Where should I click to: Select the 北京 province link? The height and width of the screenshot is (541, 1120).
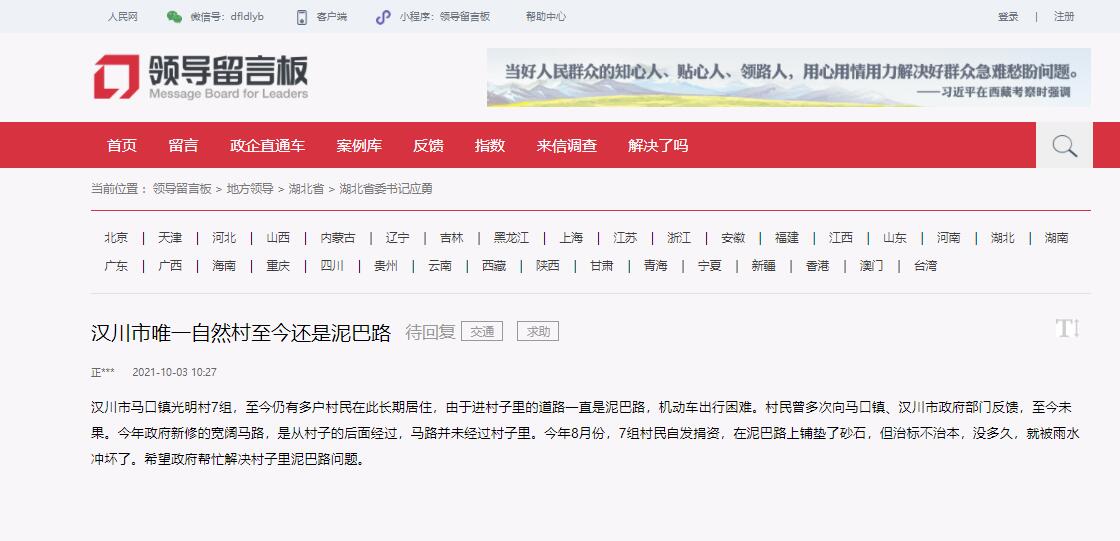[116, 238]
